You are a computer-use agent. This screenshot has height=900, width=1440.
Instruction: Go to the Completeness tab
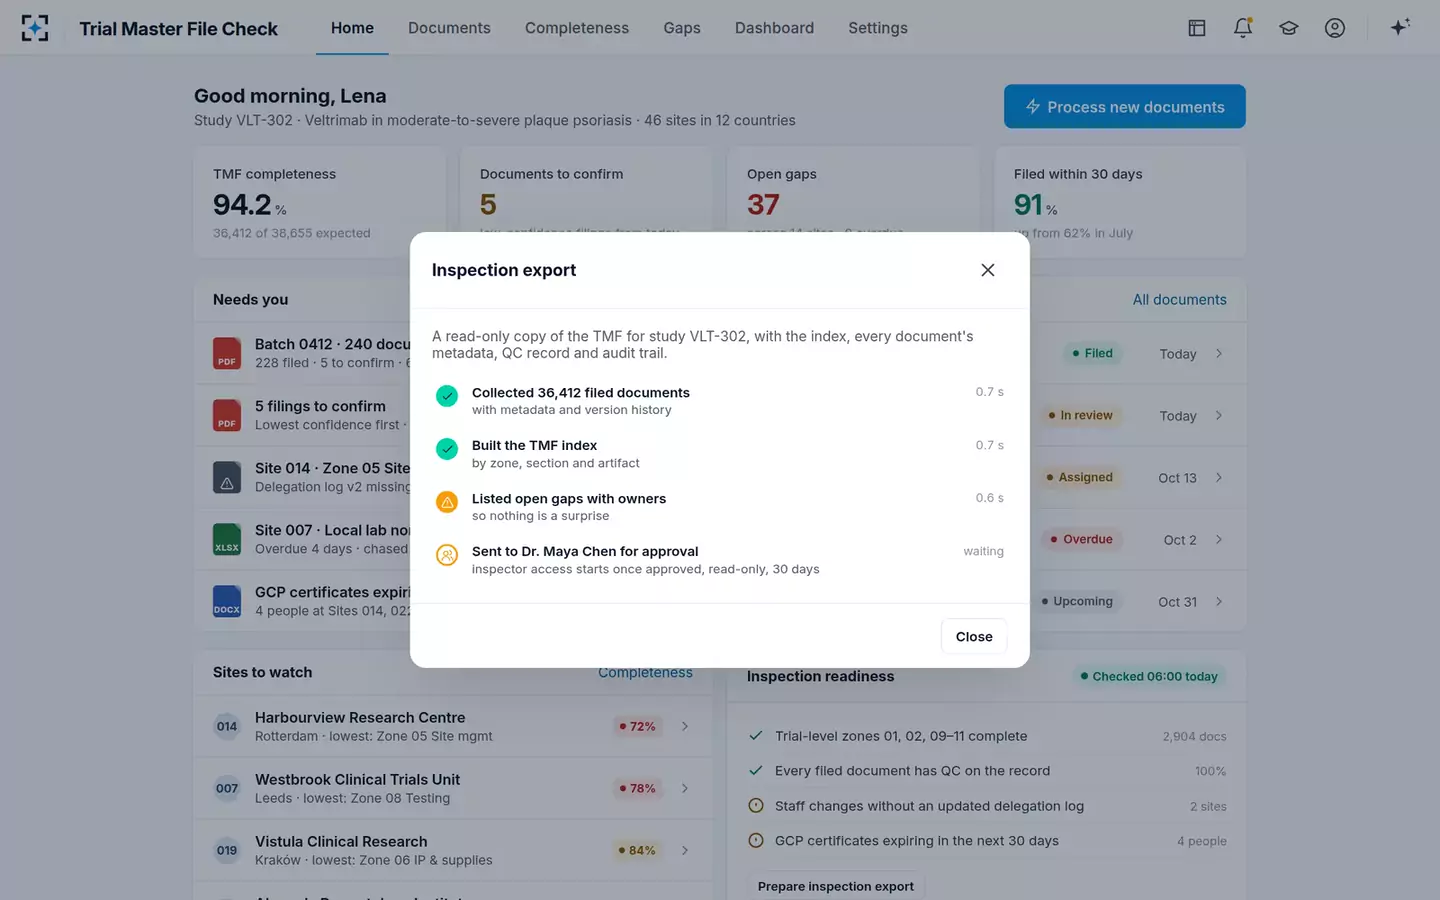pyautogui.click(x=577, y=28)
